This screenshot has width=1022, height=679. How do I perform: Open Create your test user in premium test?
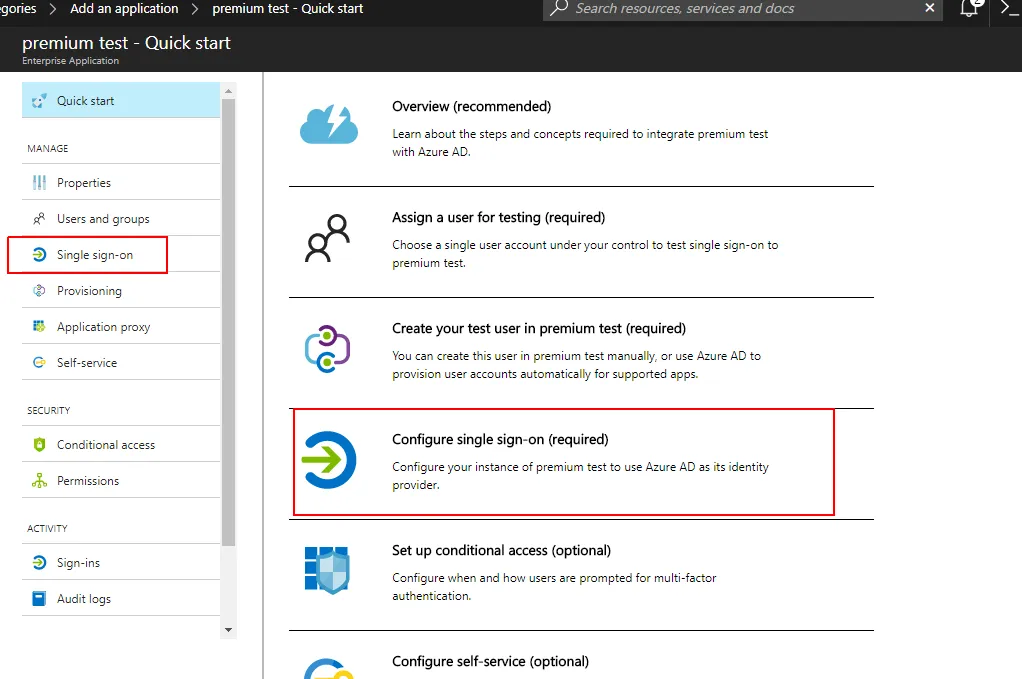[539, 328]
